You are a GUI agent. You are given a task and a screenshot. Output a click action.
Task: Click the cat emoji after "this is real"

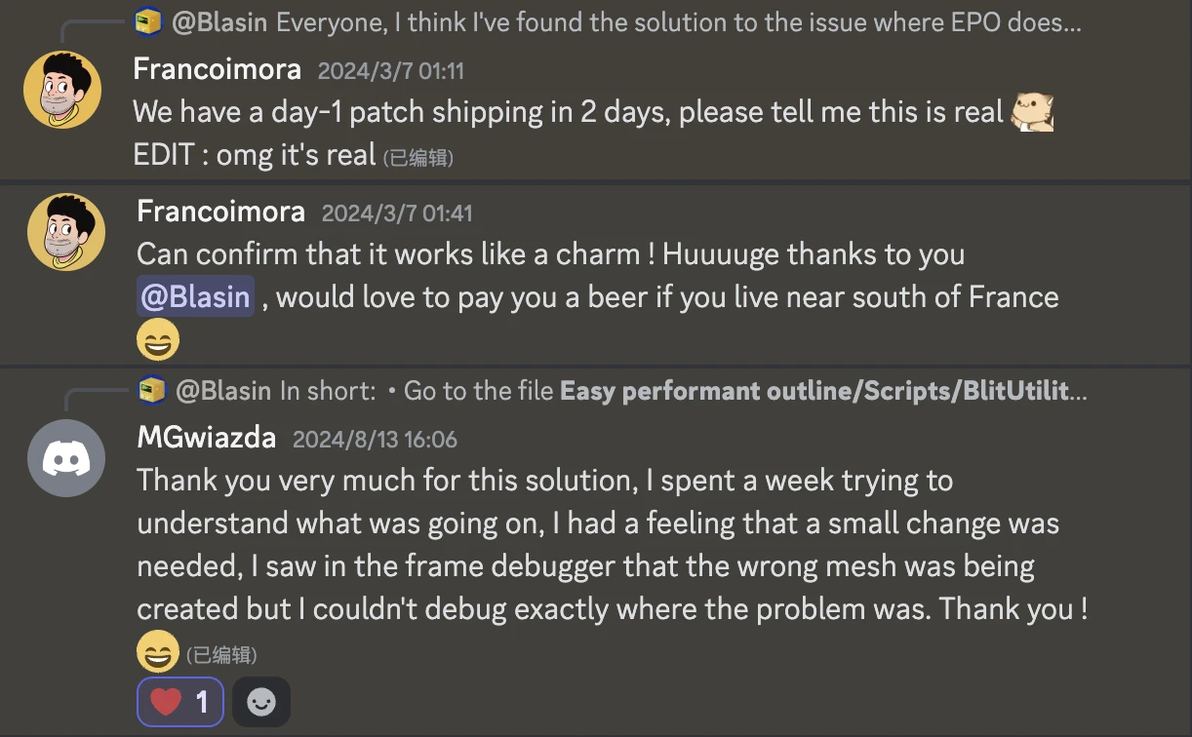(1033, 112)
